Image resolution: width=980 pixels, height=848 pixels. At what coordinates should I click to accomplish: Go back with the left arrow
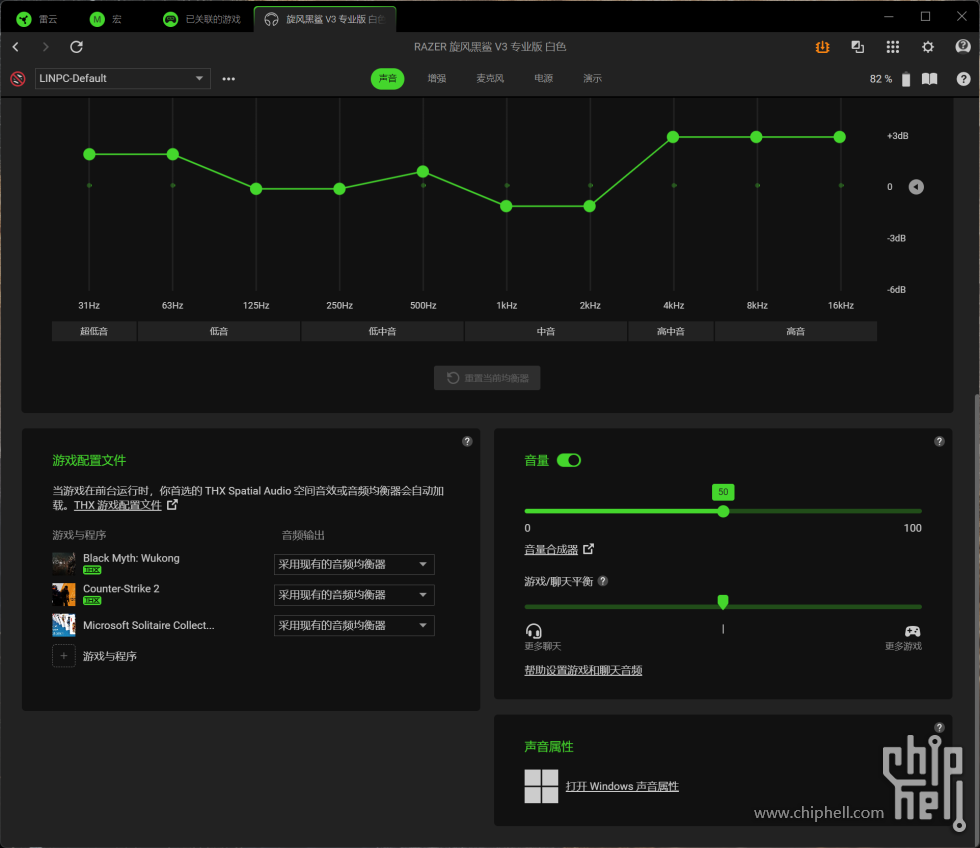16,47
